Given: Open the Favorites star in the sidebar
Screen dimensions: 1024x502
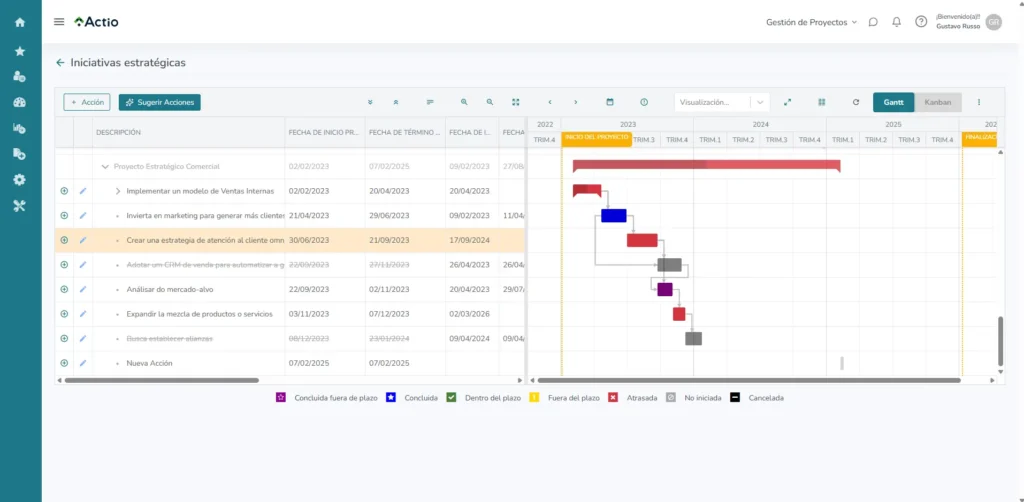Looking at the screenshot, I should (20, 51).
